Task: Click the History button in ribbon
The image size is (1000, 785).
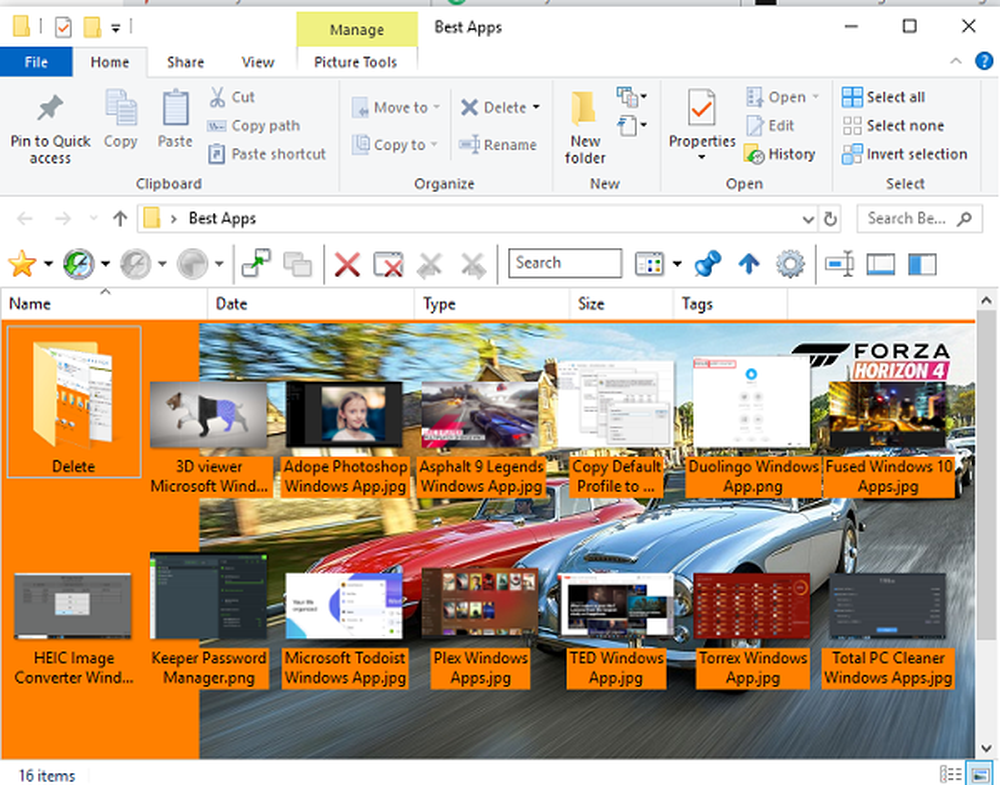Action: coord(781,154)
